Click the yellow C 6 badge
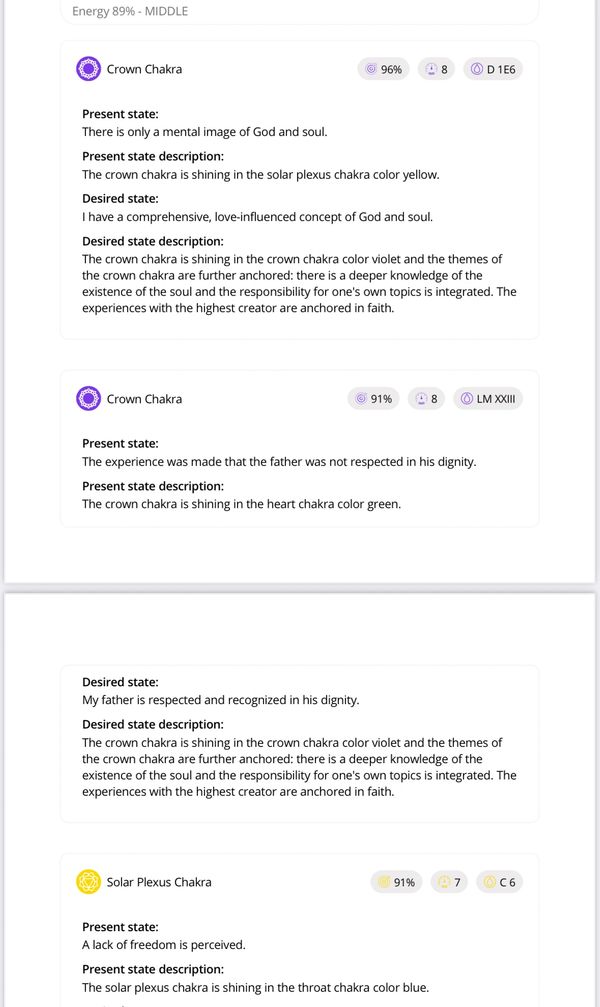 point(500,882)
